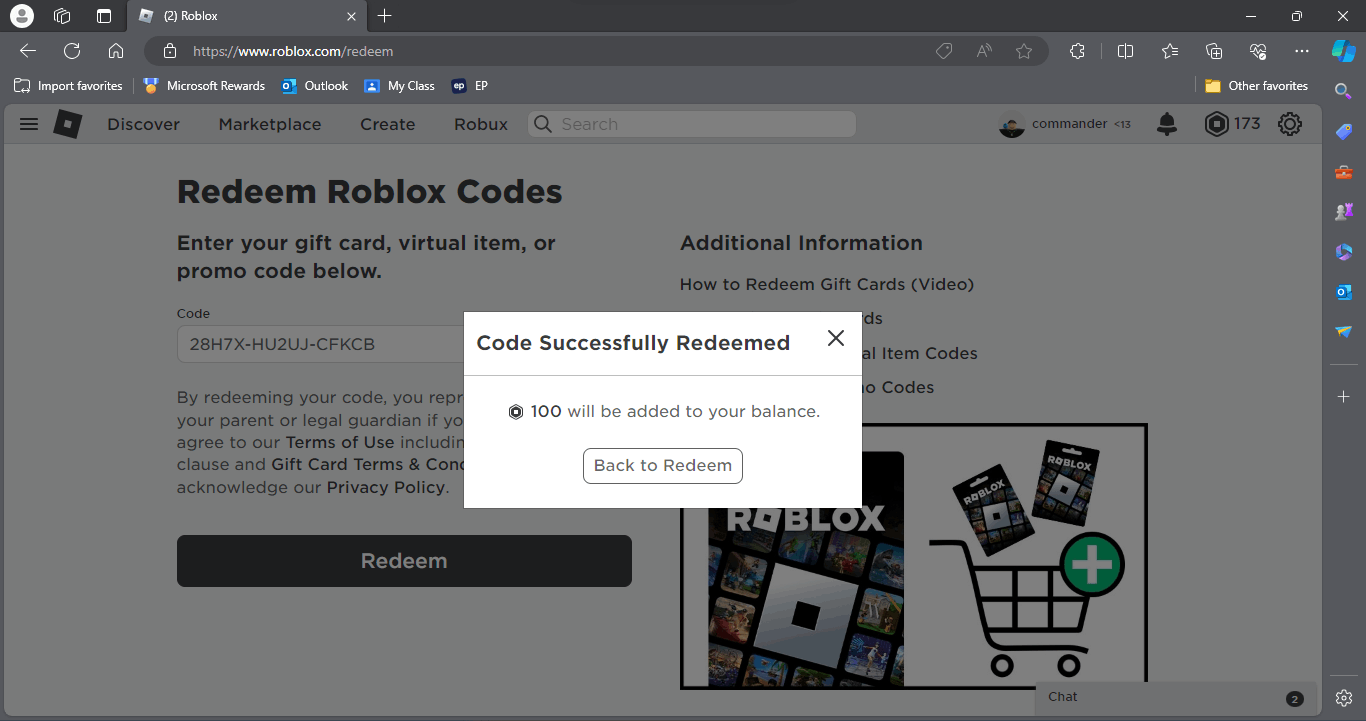Image resolution: width=1366 pixels, height=721 pixels.
Task: Refresh the page with reload icon
Action: [x=72, y=51]
